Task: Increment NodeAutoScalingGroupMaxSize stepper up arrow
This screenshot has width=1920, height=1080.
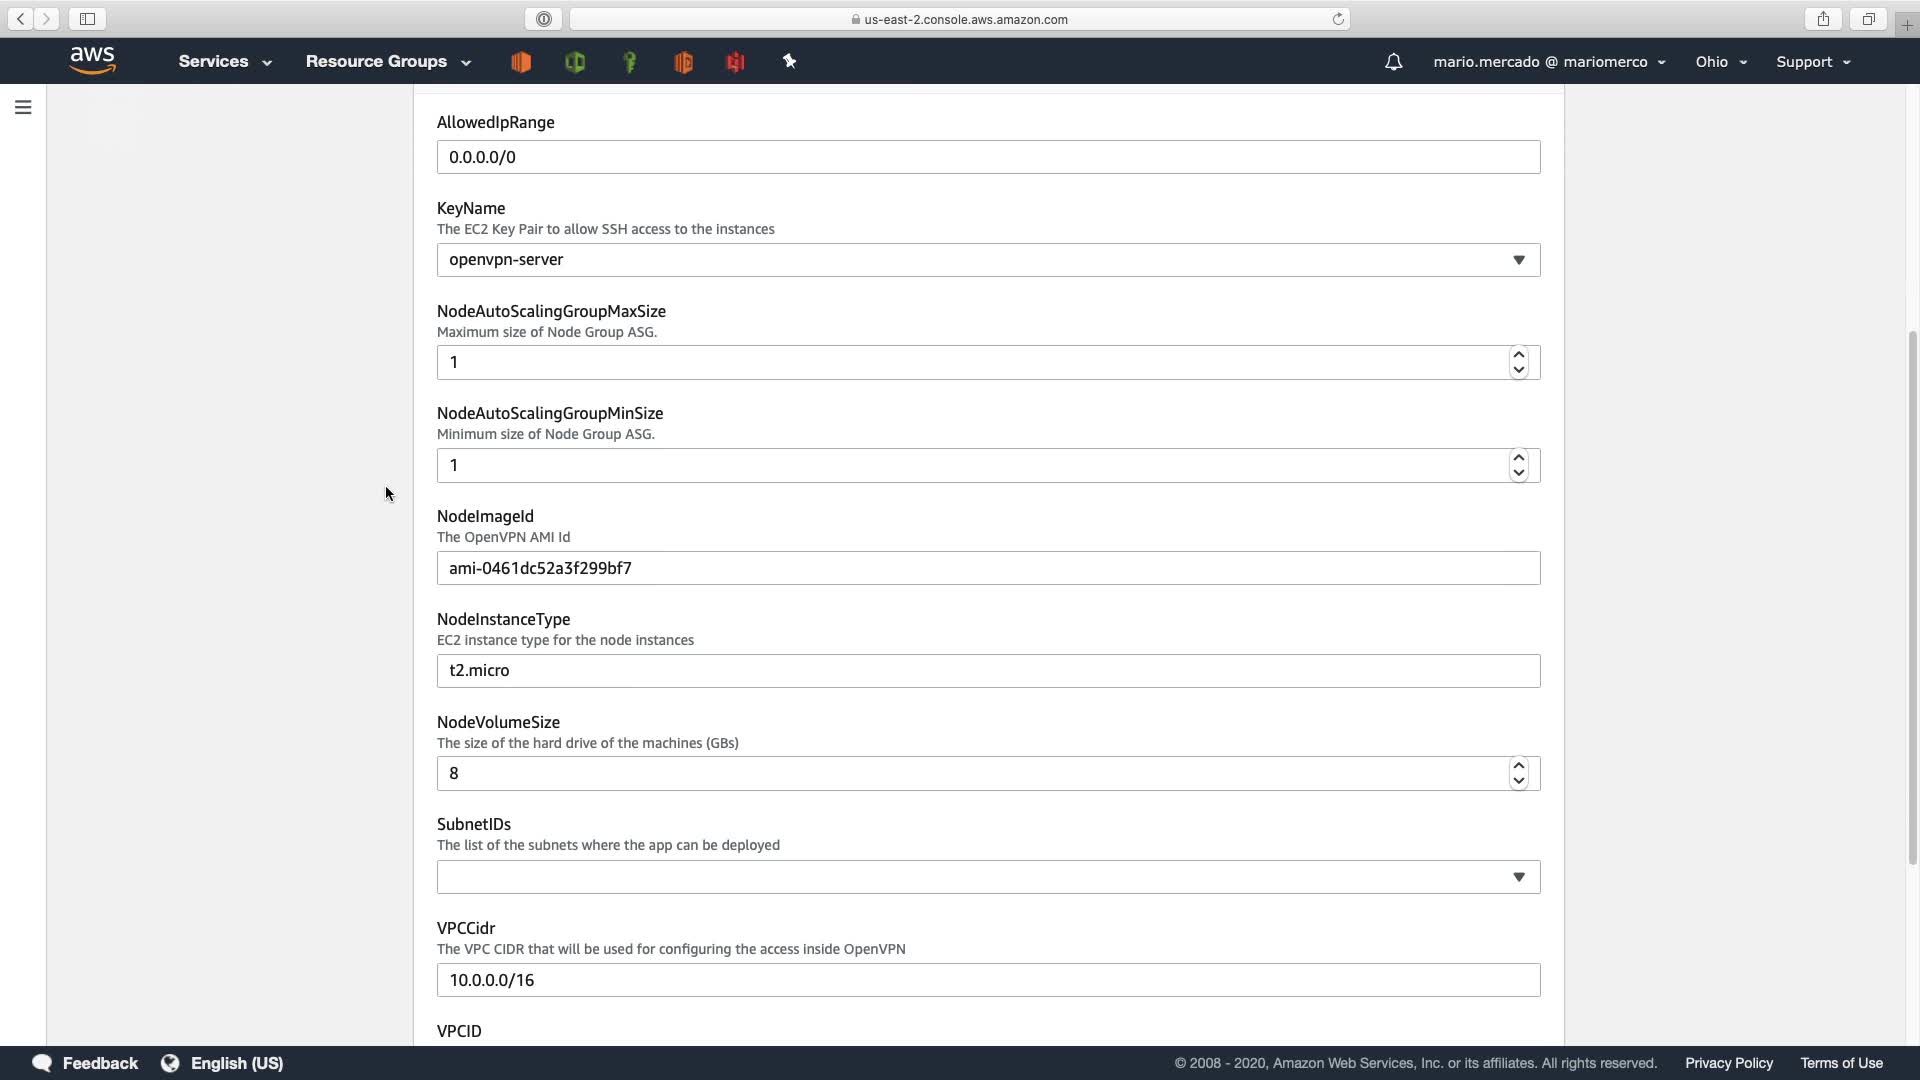Action: pyautogui.click(x=1518, y=355)
